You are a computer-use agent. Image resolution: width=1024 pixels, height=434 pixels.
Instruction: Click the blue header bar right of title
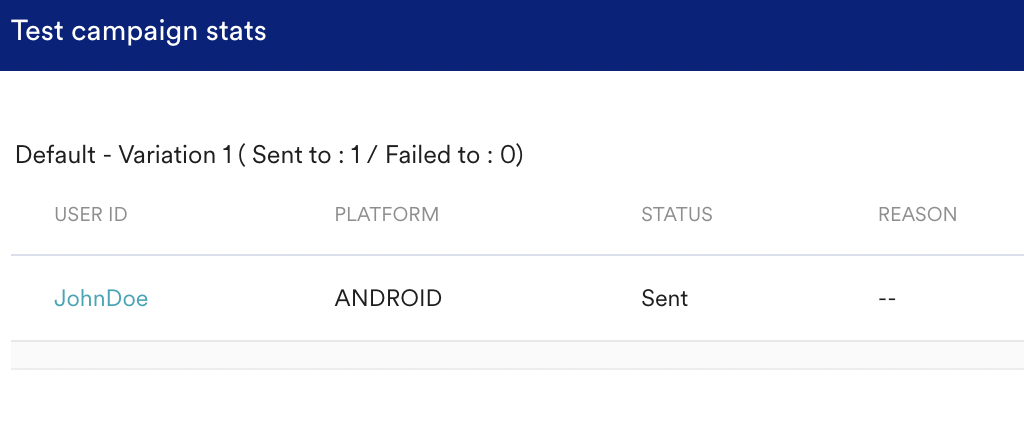(x=650, y=35)
